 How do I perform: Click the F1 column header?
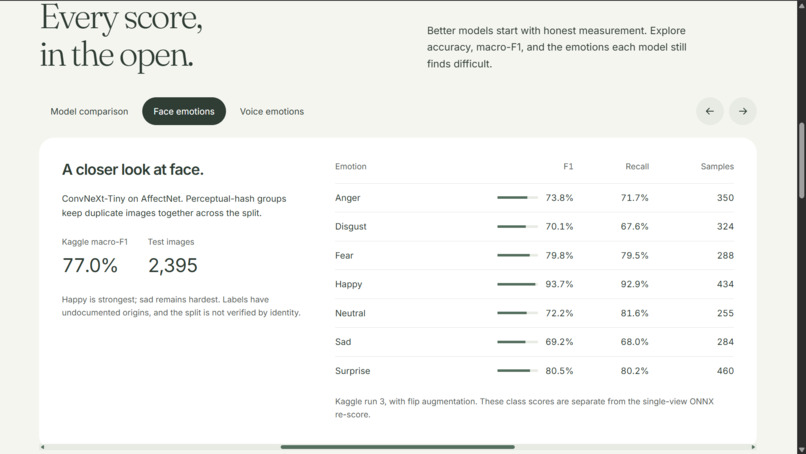point(568,167)
